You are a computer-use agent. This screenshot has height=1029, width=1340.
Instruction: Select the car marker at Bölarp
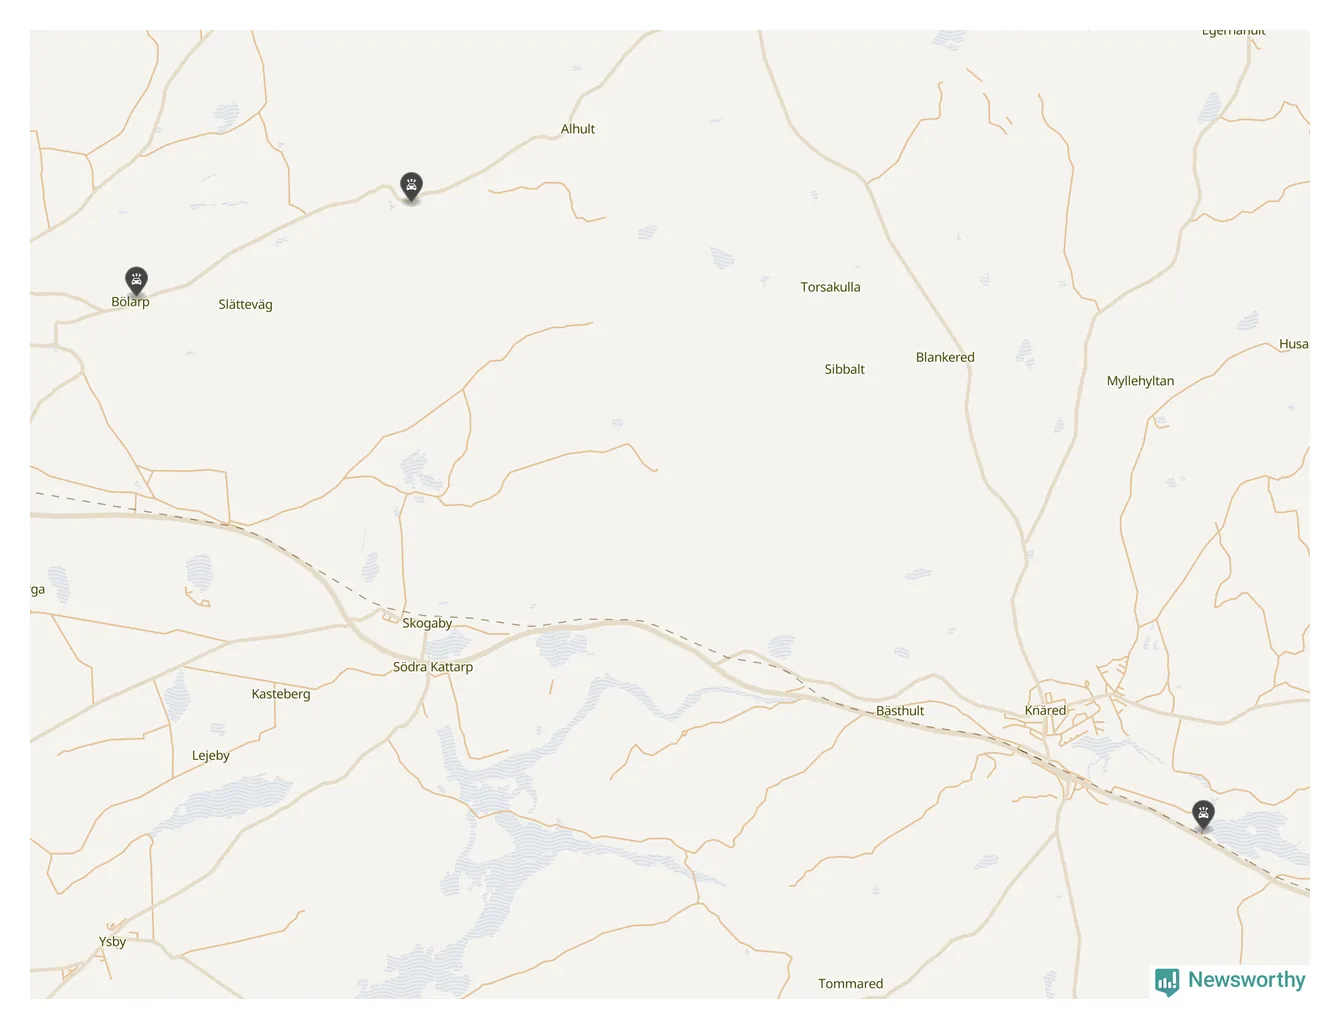point(136,280)
